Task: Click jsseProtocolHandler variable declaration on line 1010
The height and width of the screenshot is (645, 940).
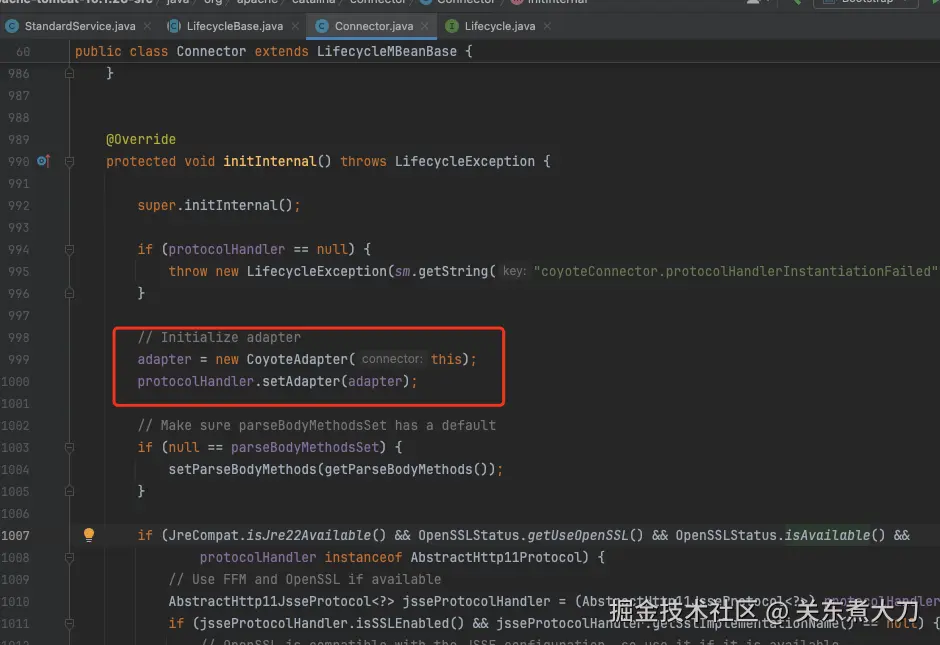Action: click(476, 601)
